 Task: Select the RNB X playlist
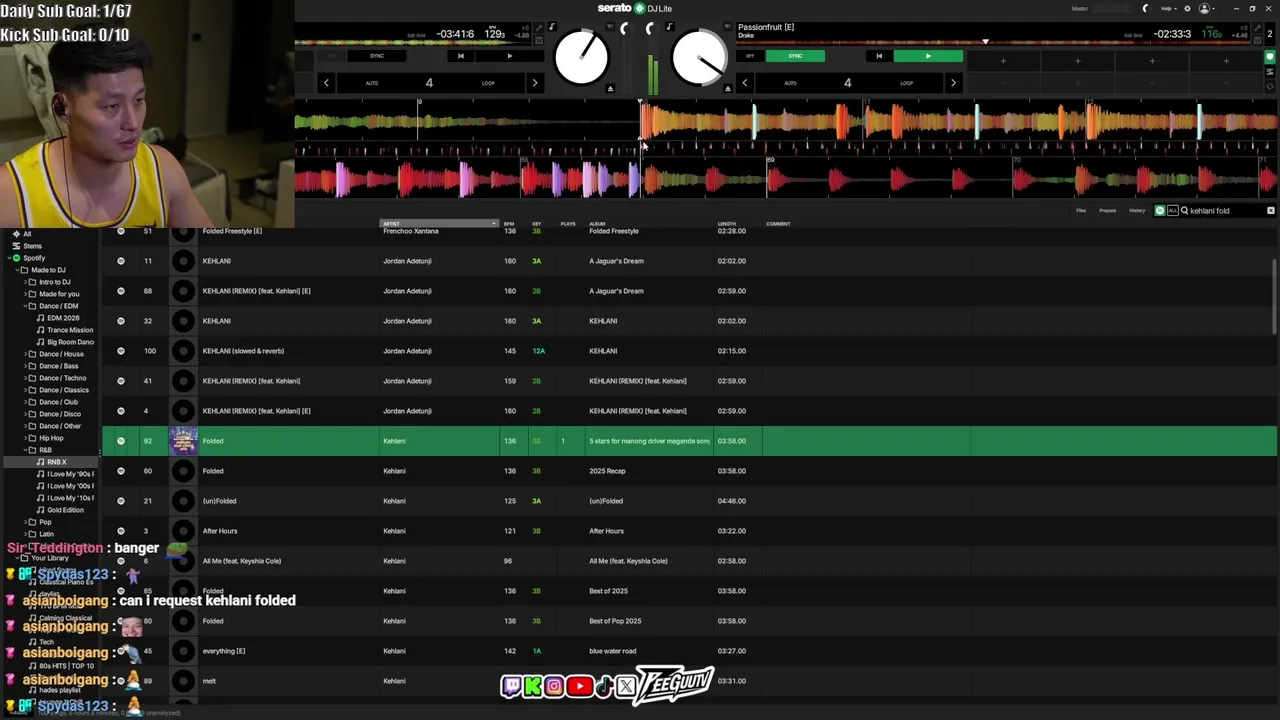56,462
